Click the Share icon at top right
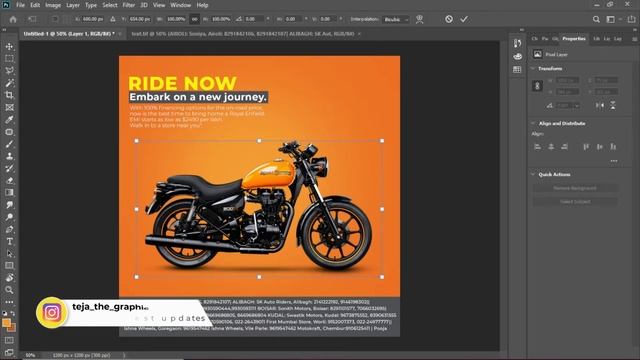The image size is (640, 360). point(631,19)
